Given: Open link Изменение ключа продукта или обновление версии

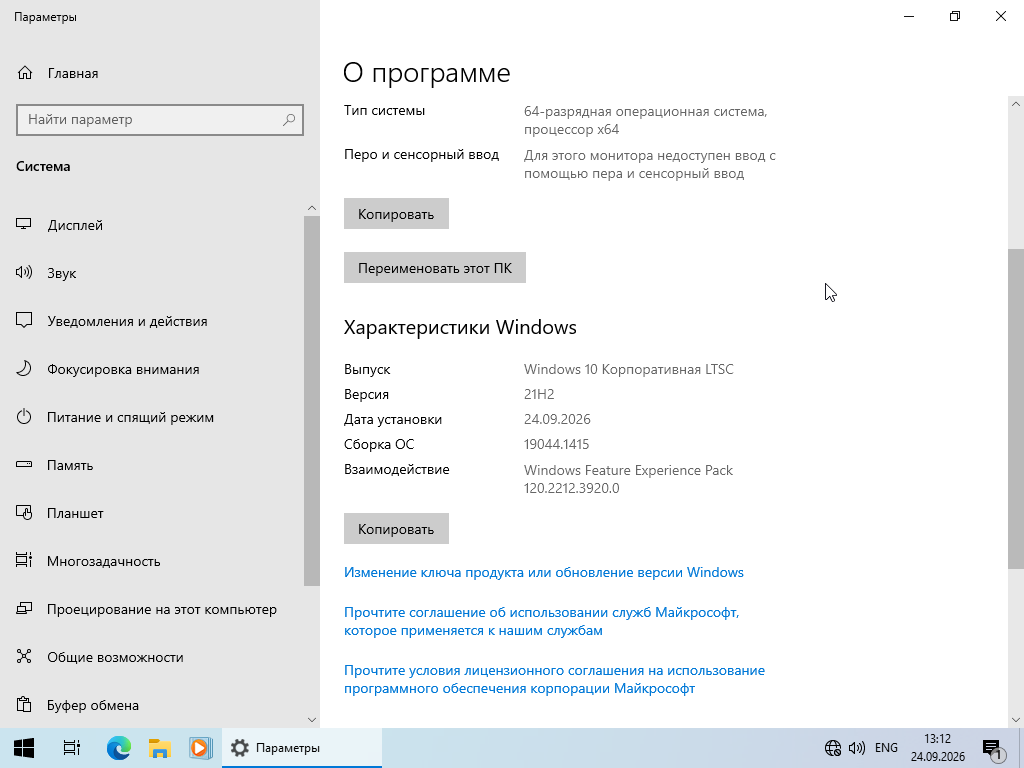Looking at the screenshot, I should 543,572.
